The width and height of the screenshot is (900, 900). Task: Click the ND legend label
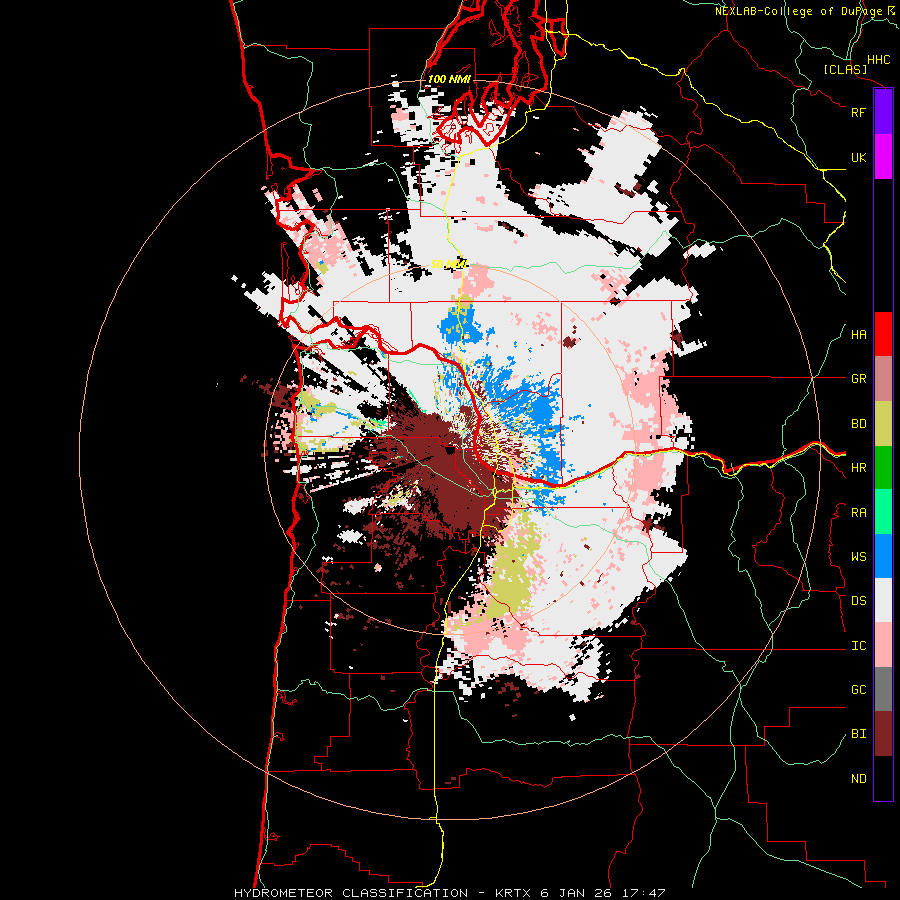858,779
